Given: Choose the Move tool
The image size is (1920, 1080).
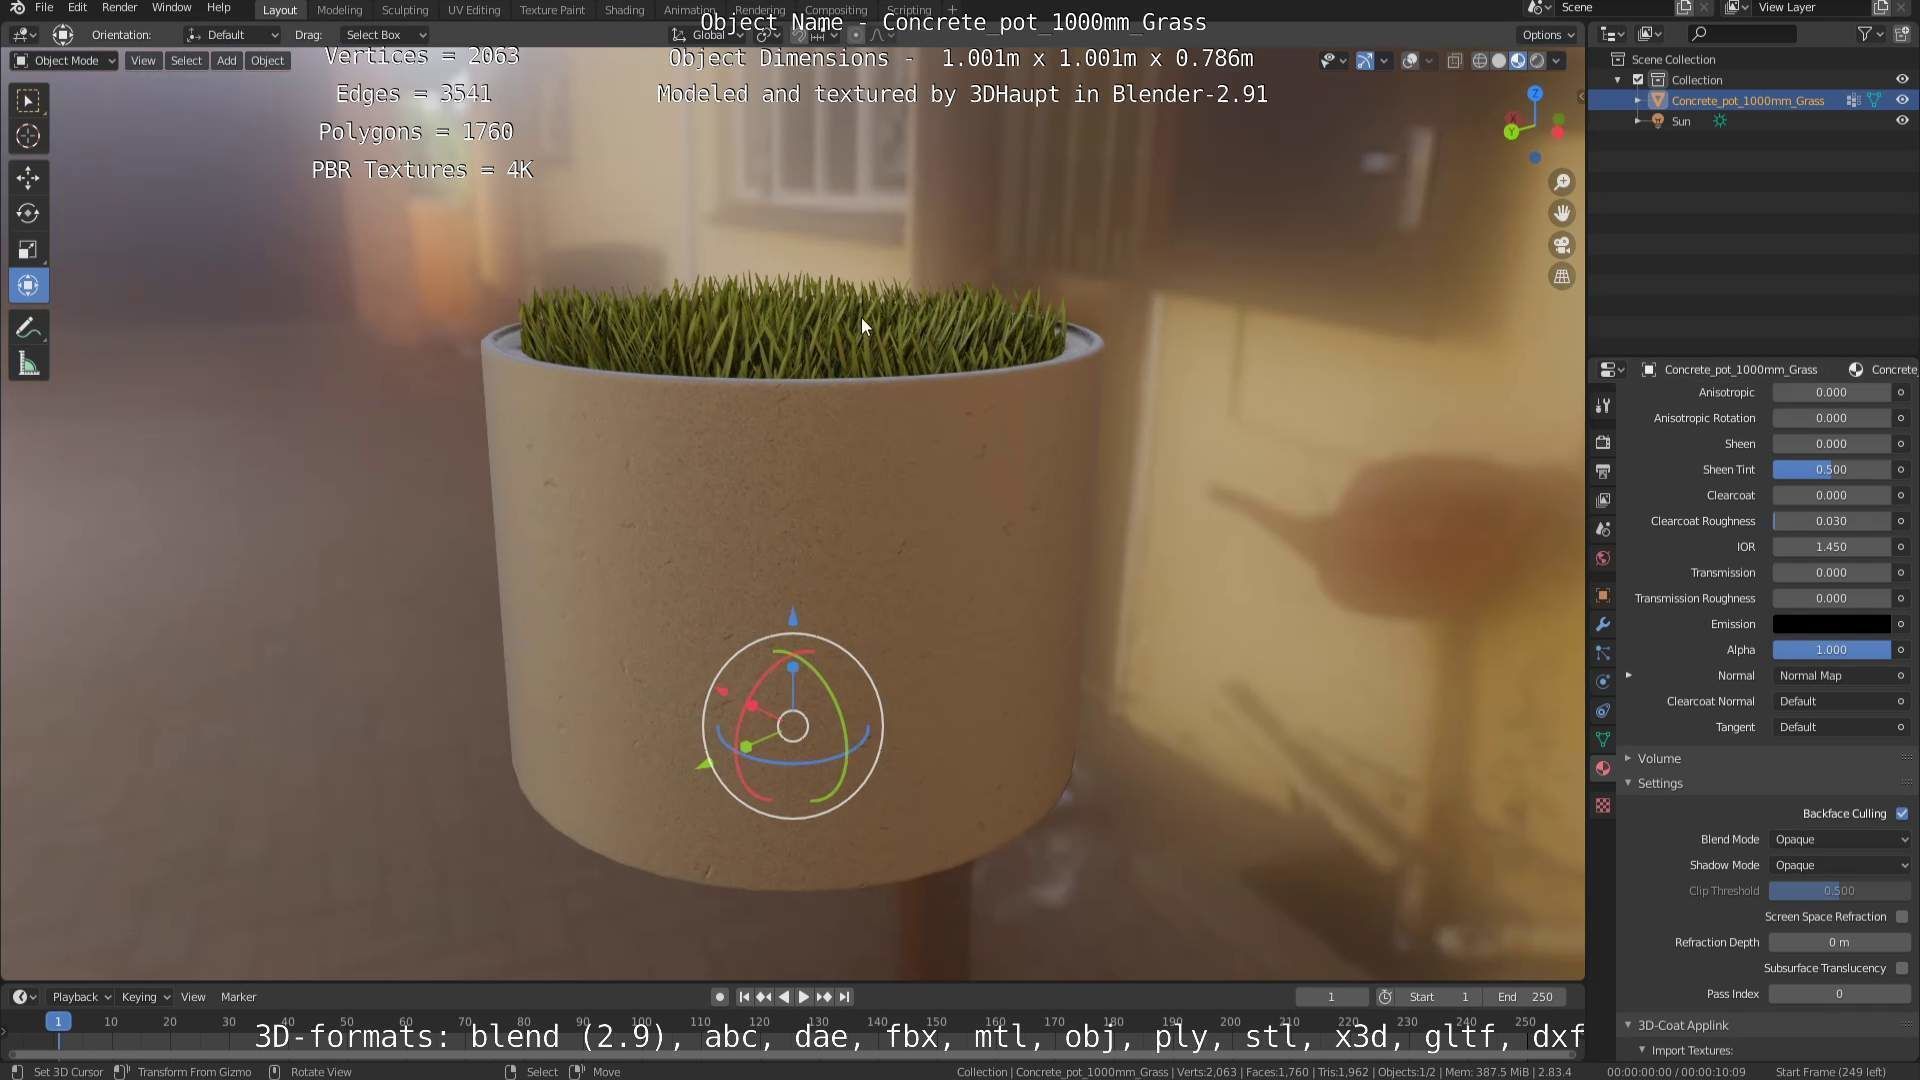Looking at the screenshot, I should [28, 178].
